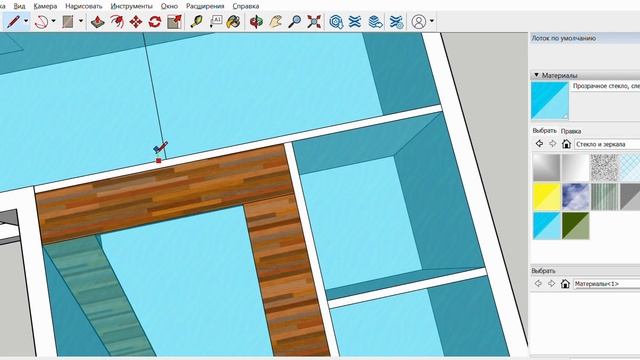Open the Extension Warehouse
640x360 pixels.
tap(355, 21)
